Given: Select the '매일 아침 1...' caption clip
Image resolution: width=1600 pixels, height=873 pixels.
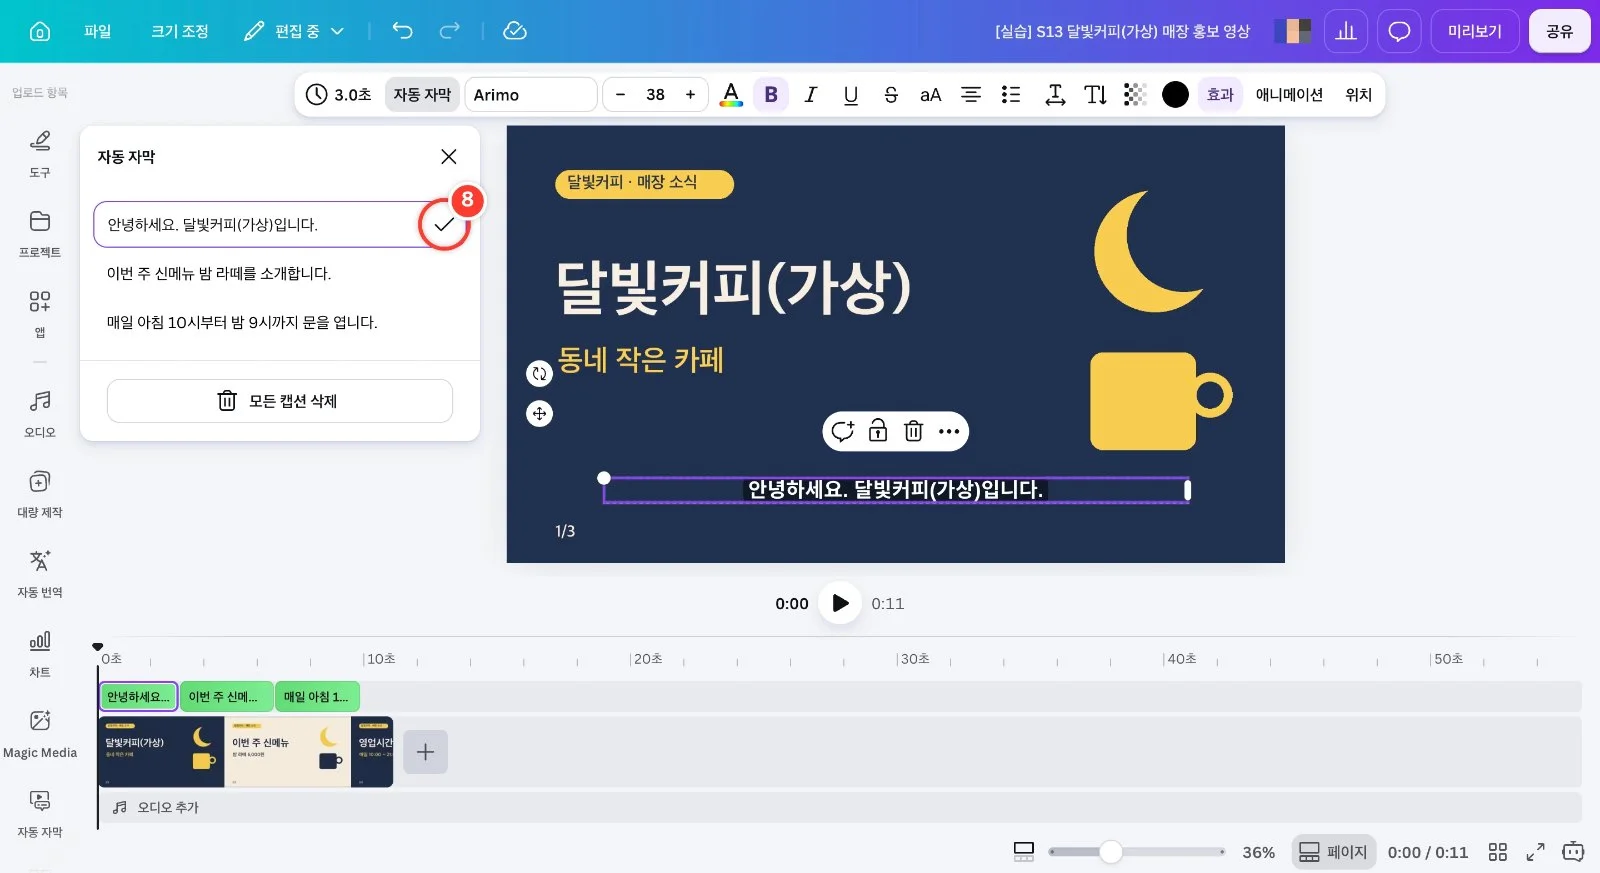Looking at the screenshot, I should [x=317, y=697].
